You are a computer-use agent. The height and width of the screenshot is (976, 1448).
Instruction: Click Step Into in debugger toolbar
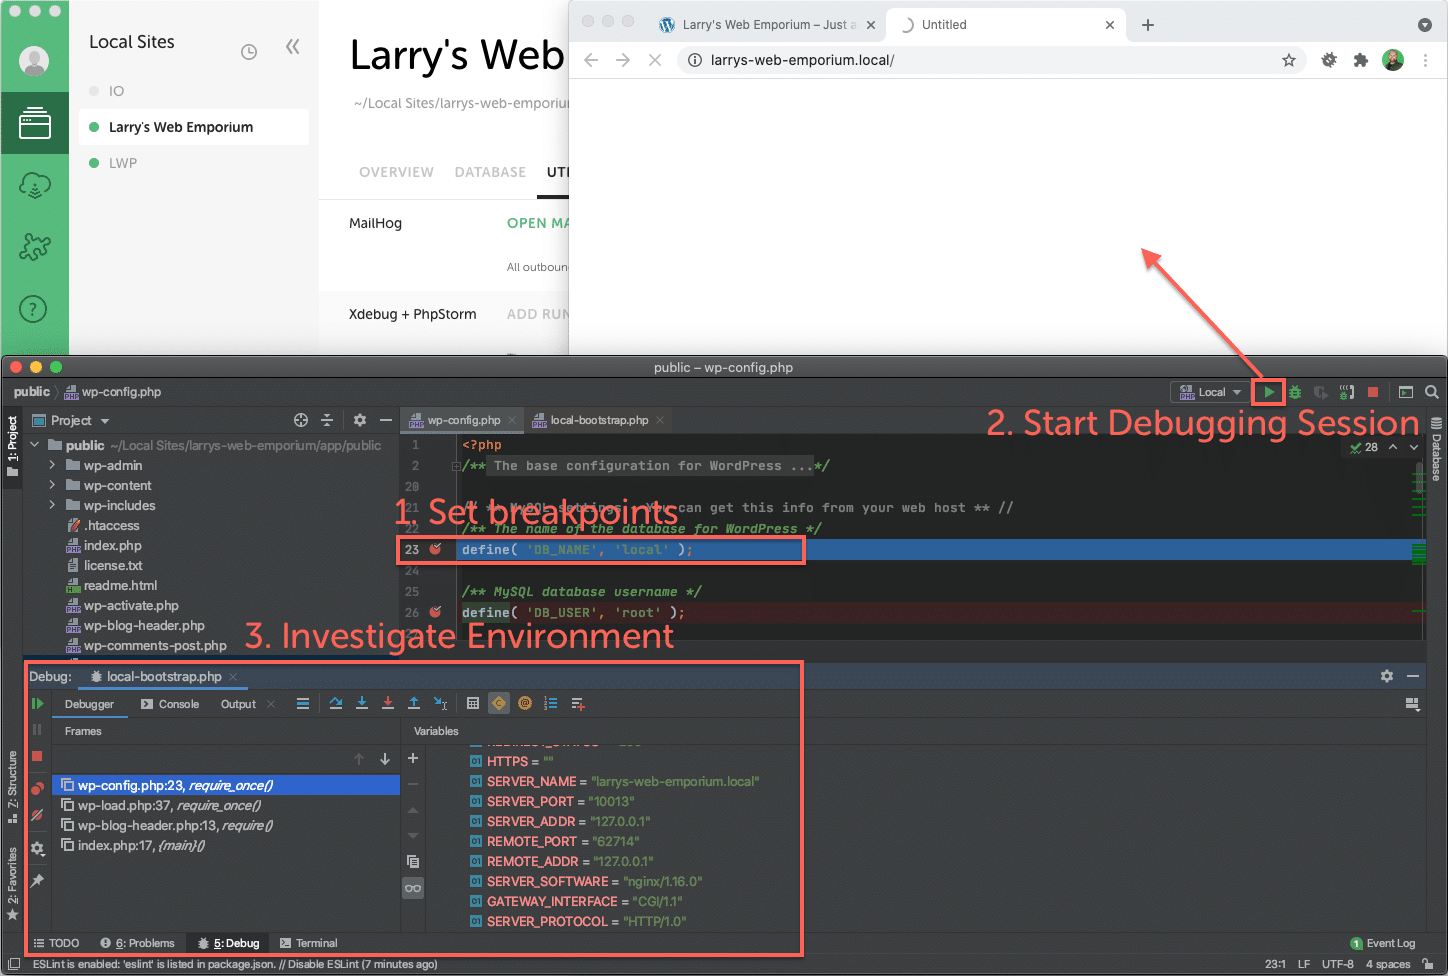(362, 704)
